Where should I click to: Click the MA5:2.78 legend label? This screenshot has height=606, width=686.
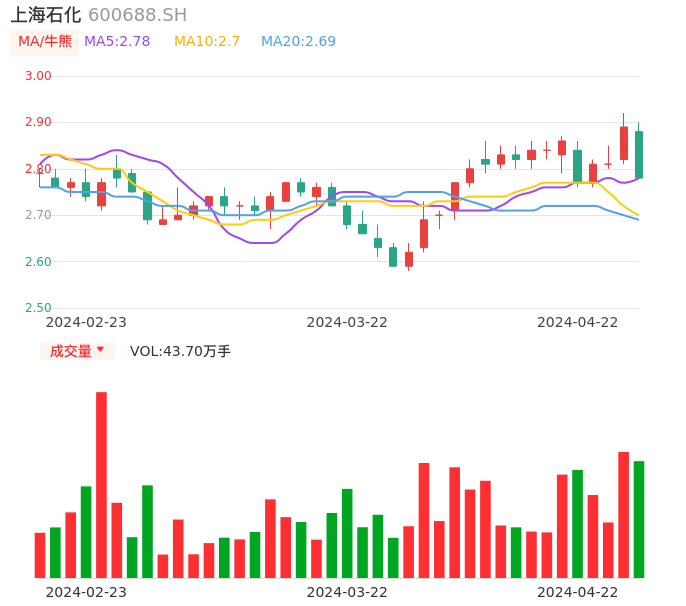(117, 42)
